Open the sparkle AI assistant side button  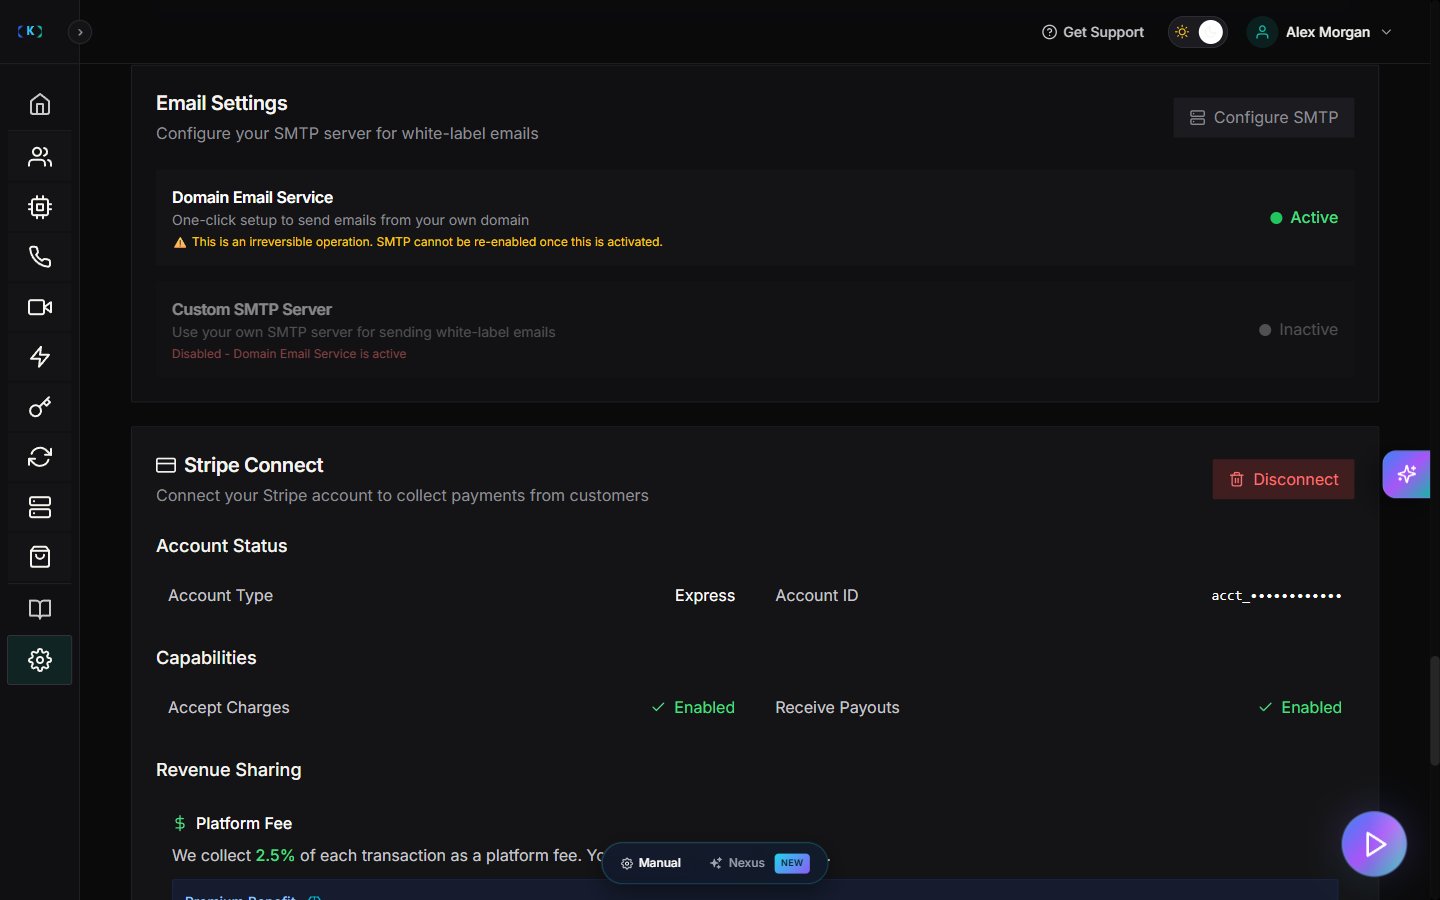[x=1407, y=474]
